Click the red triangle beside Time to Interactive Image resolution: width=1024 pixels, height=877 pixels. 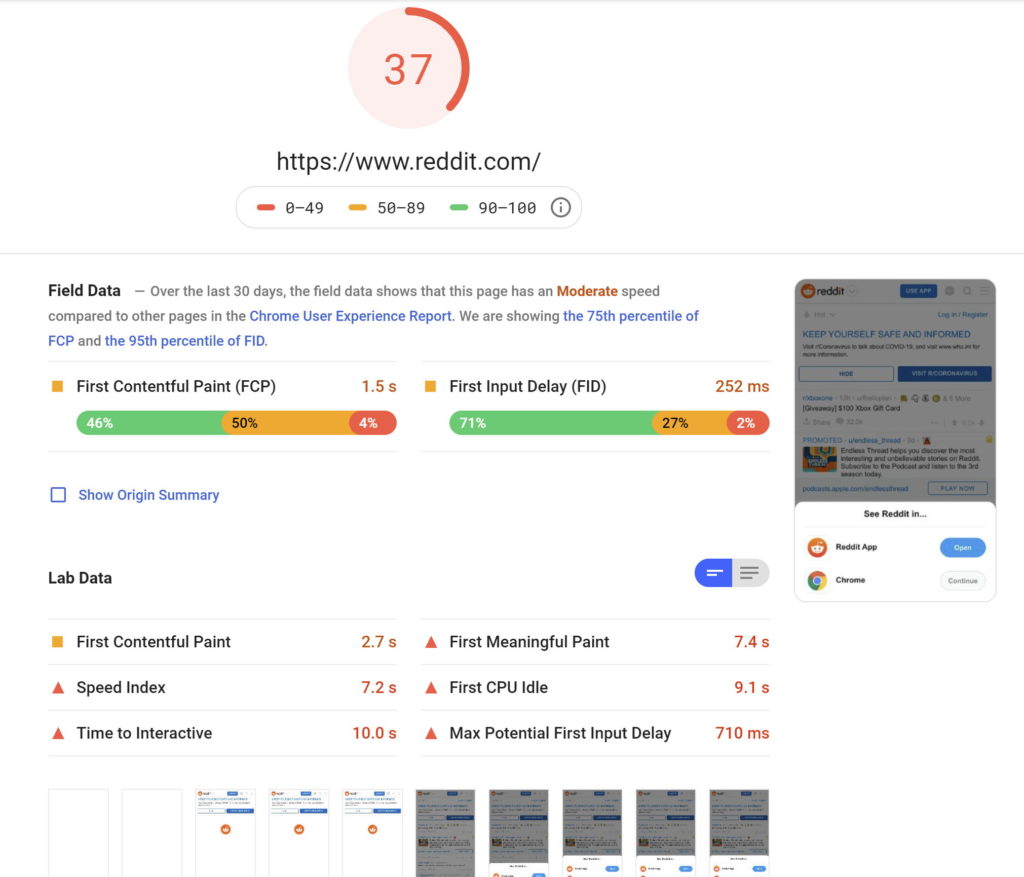point(58,733)
